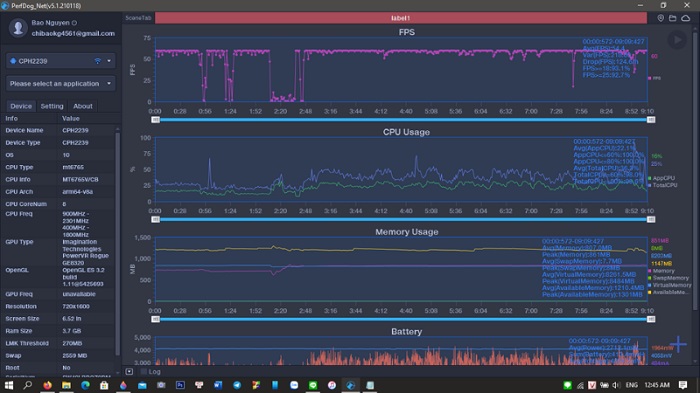
Task: Click the Value column header
Action: [71, 118]
